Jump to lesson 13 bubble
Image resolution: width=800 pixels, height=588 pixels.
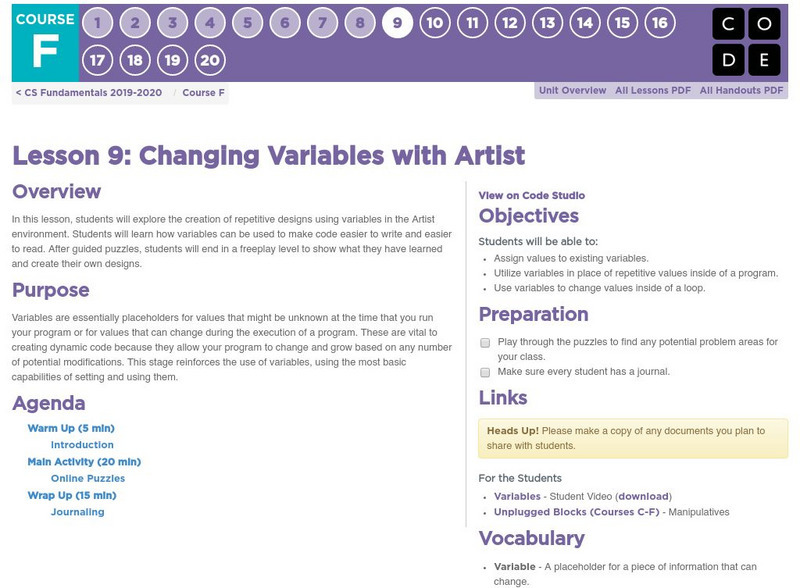coord(547,23)
